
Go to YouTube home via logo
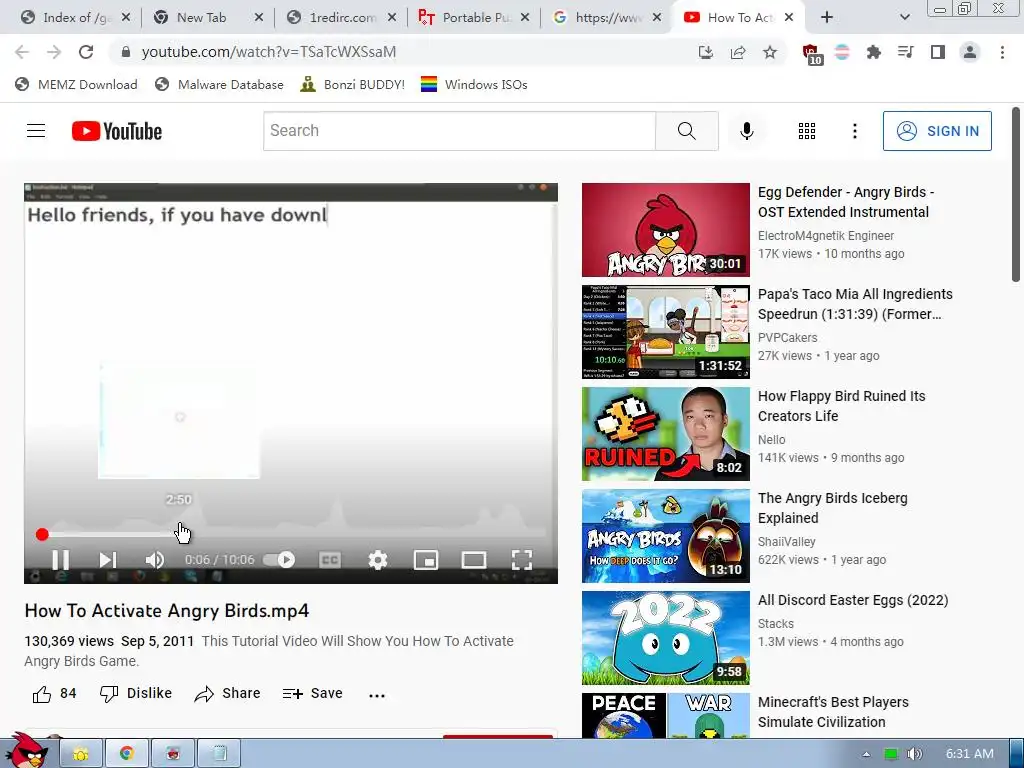coord(117,131)
